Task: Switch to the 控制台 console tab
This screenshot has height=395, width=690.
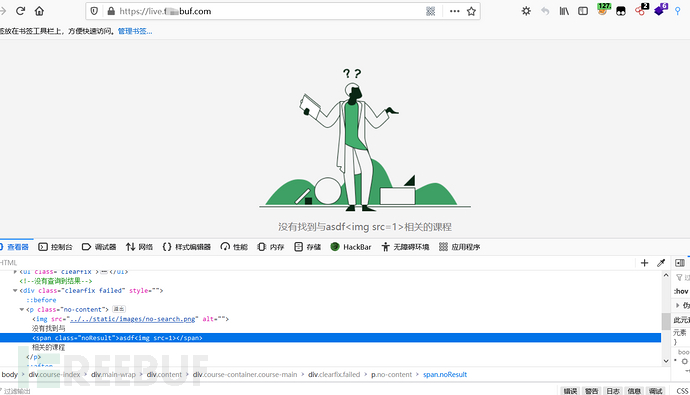Action: coord(55,247)
